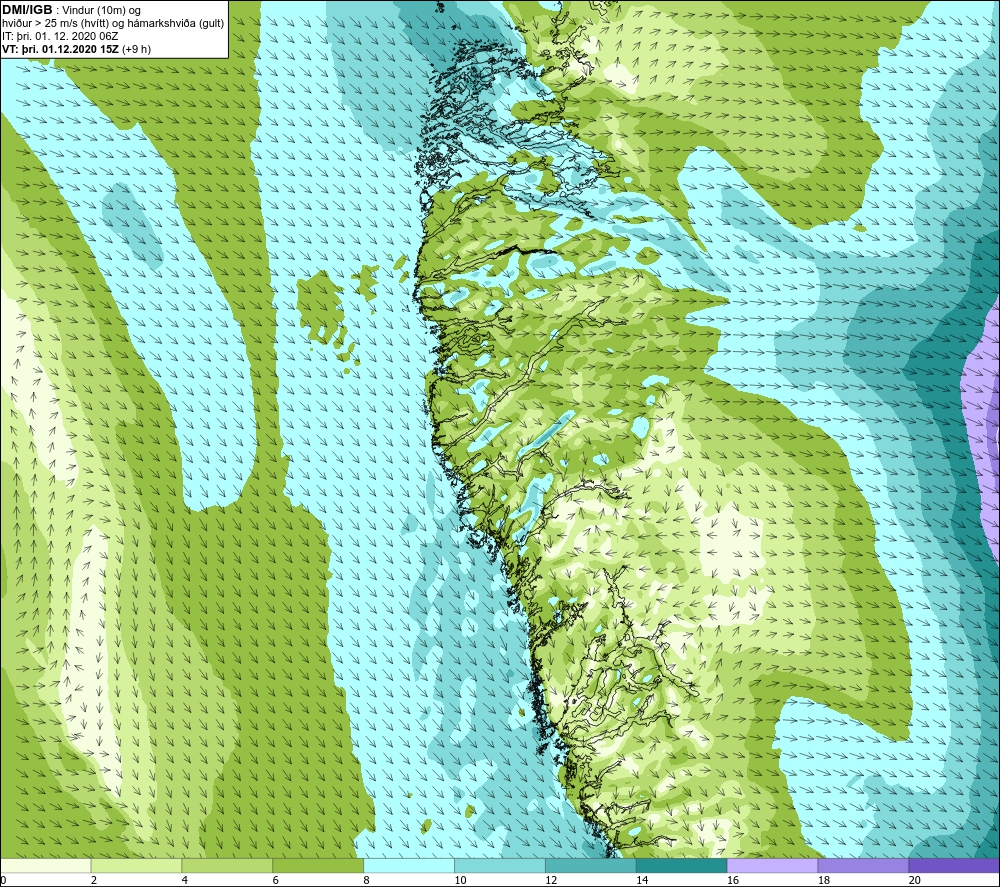Click the legend scale label '20'
This screenshot has height=887, width=1000.
tap(915, 880)
